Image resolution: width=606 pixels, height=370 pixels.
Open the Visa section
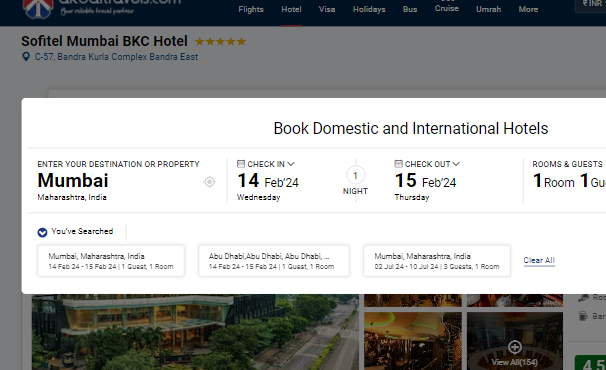pyautogui.click(x=327, y=9)
